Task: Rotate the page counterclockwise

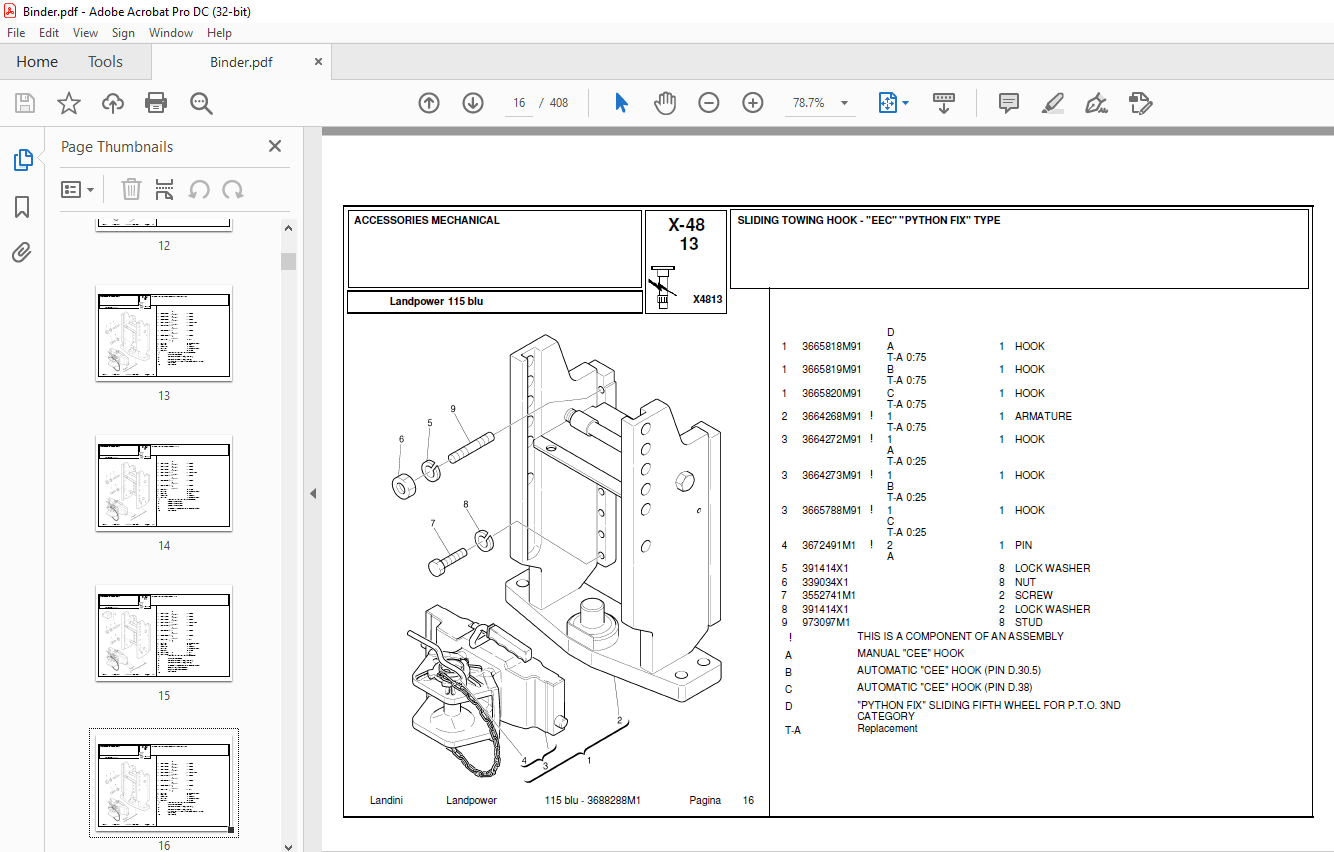Action: pos(199,189)
